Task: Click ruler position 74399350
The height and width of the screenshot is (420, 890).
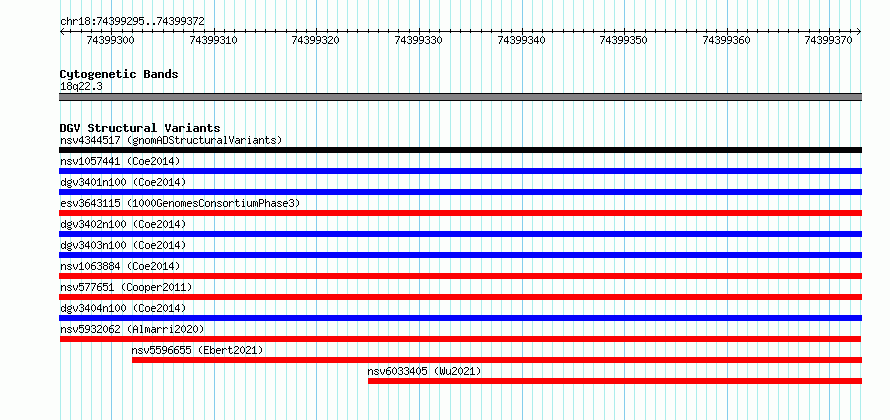Action: [x=623, y=40]
